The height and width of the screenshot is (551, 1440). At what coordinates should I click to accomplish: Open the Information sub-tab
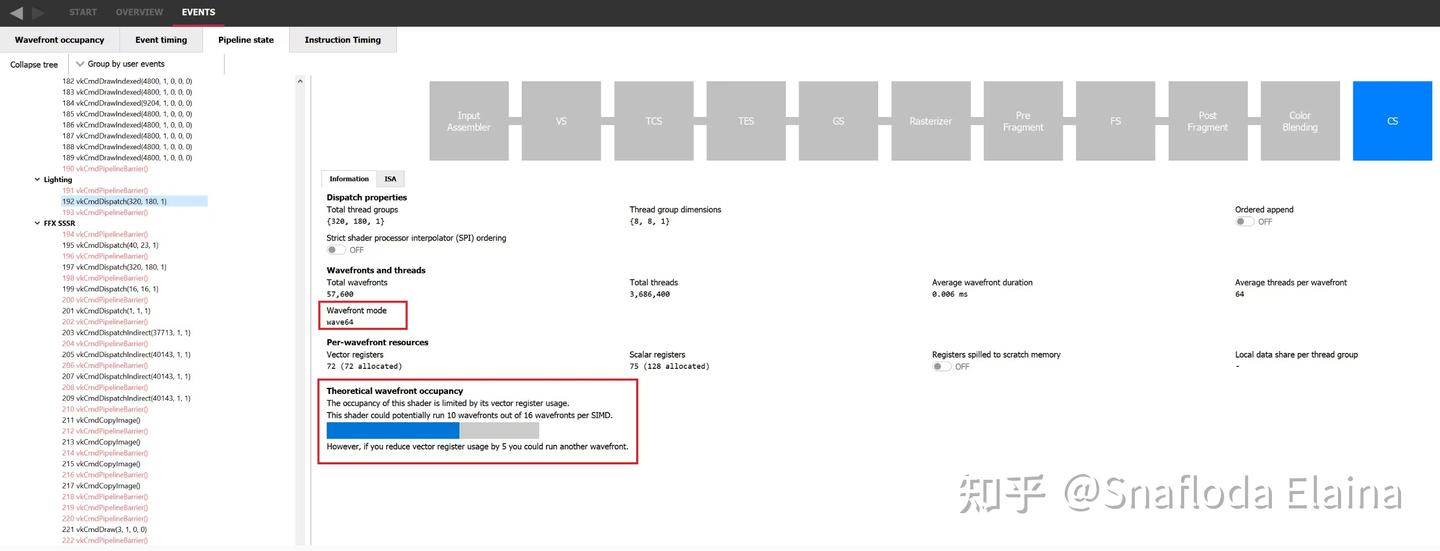click(349, 179)
